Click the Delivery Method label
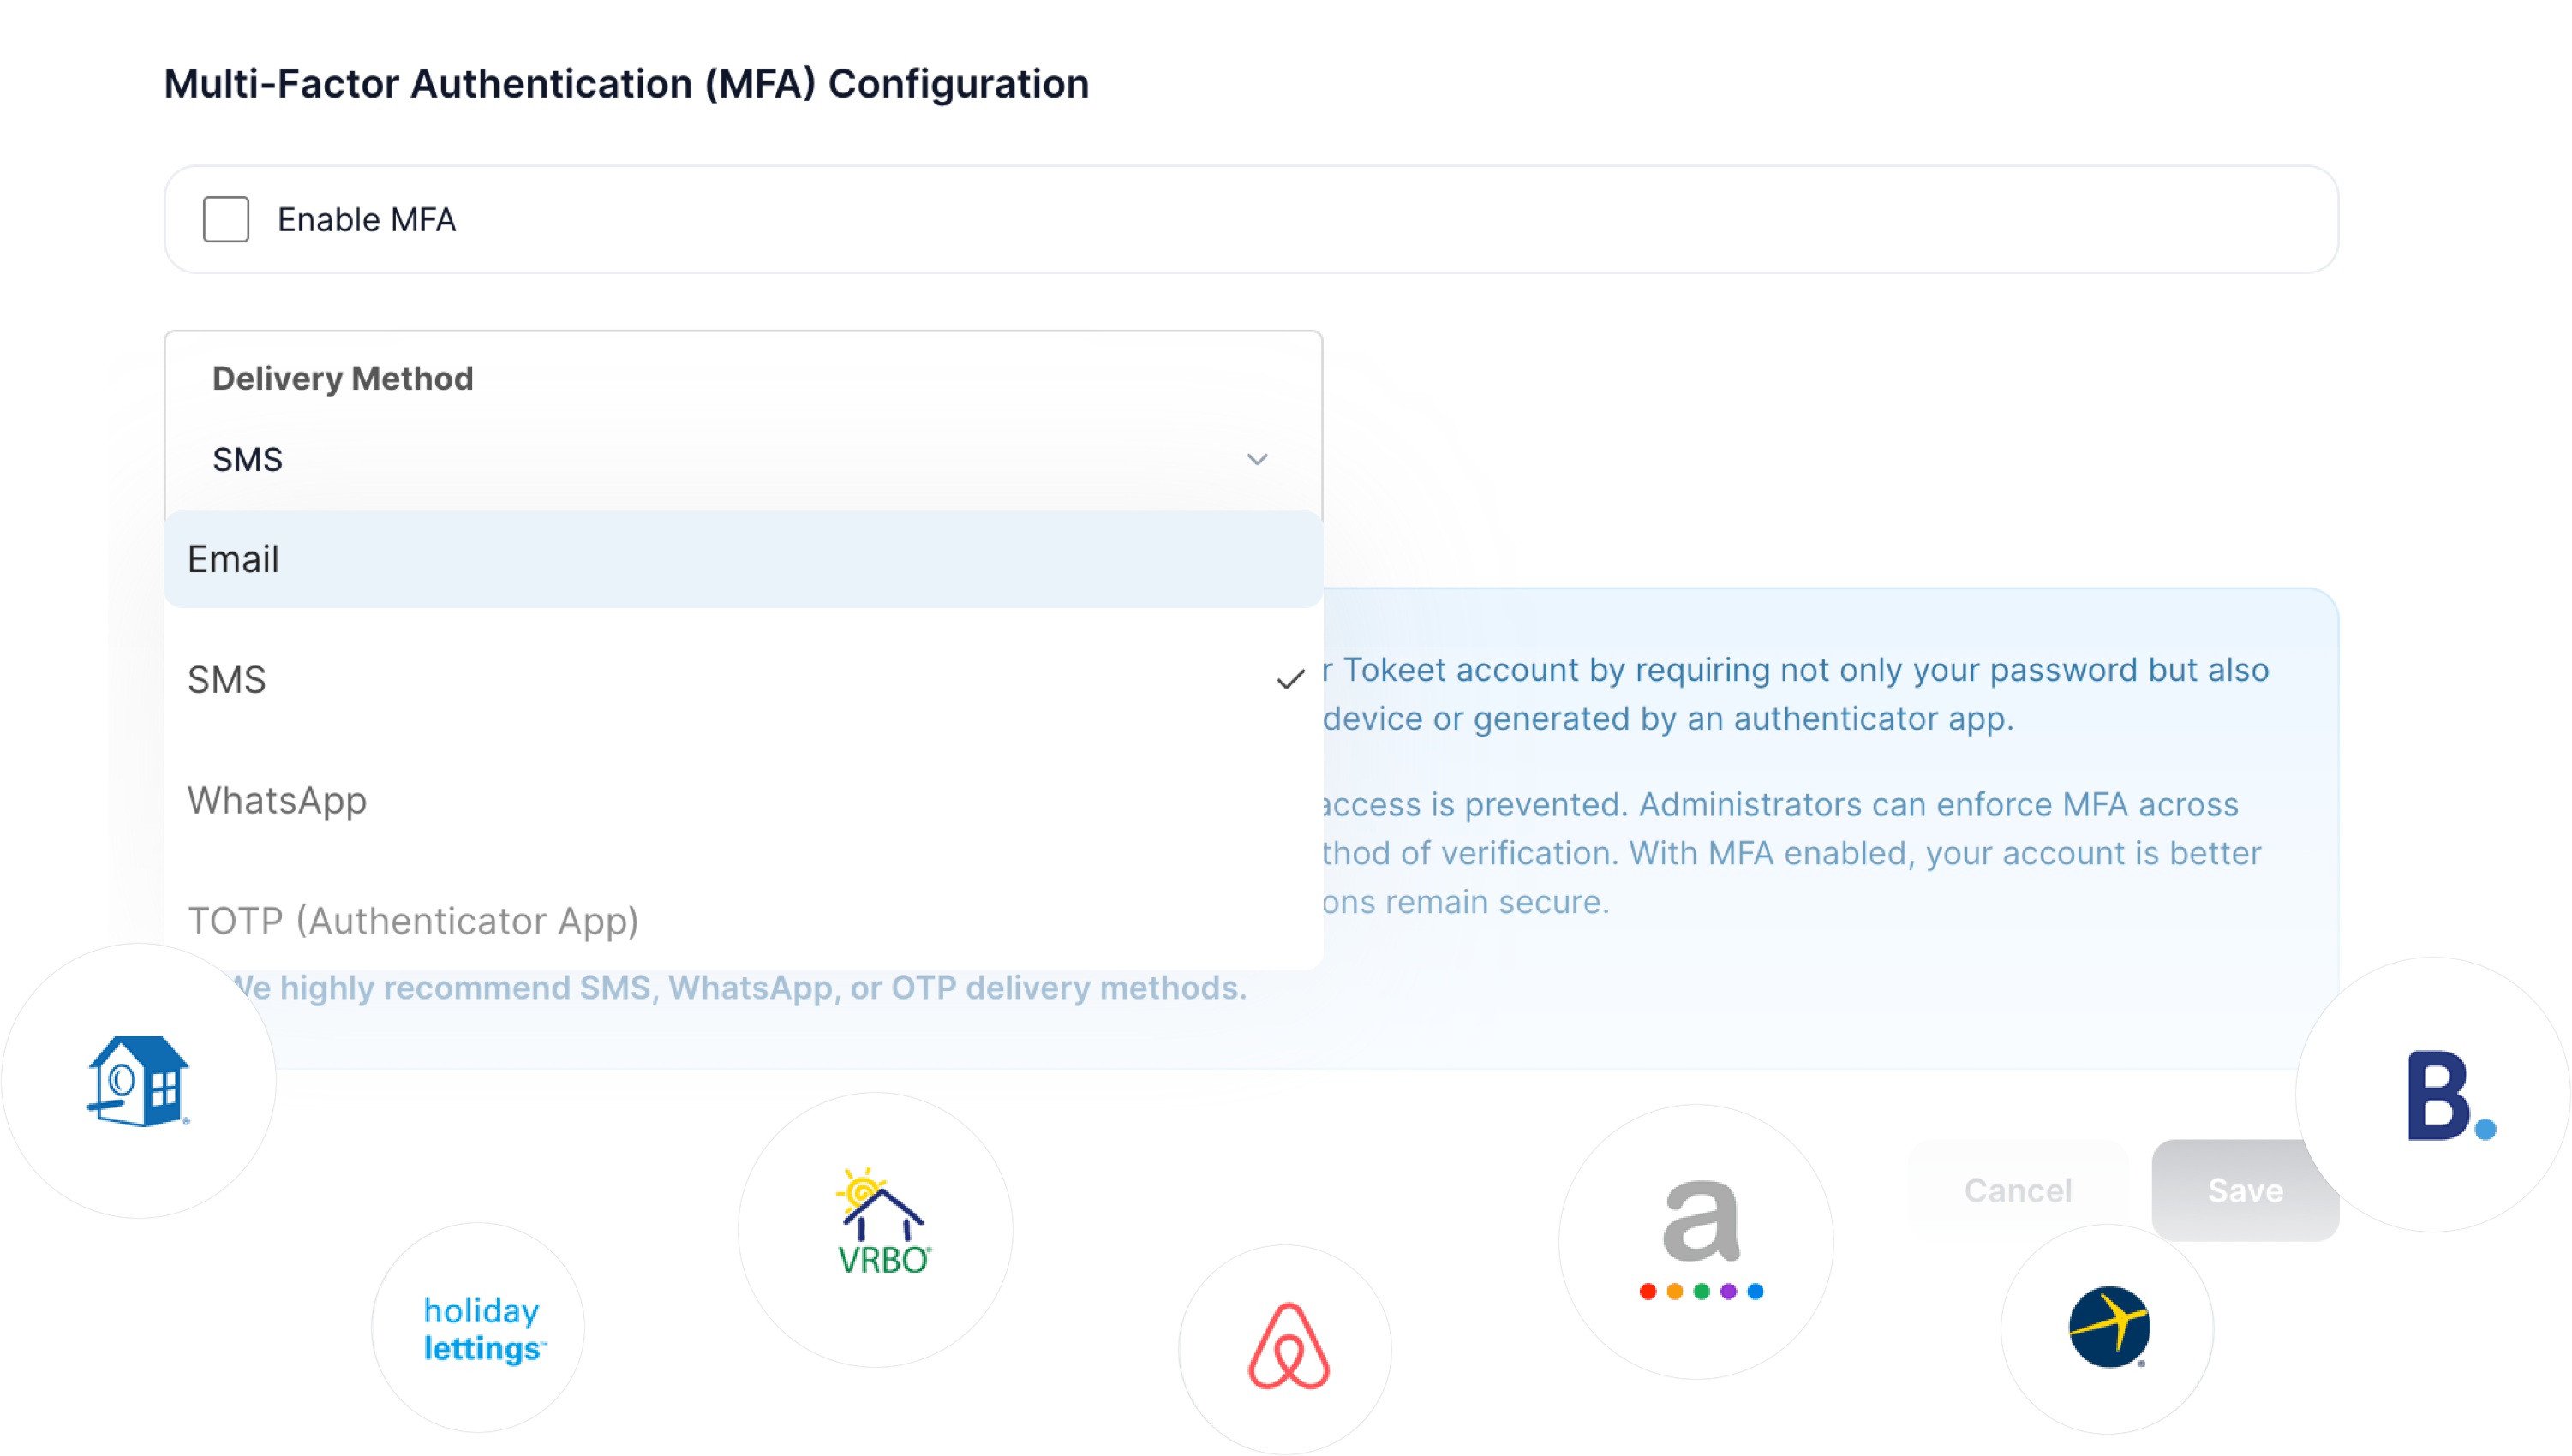 tap(343, 379)
